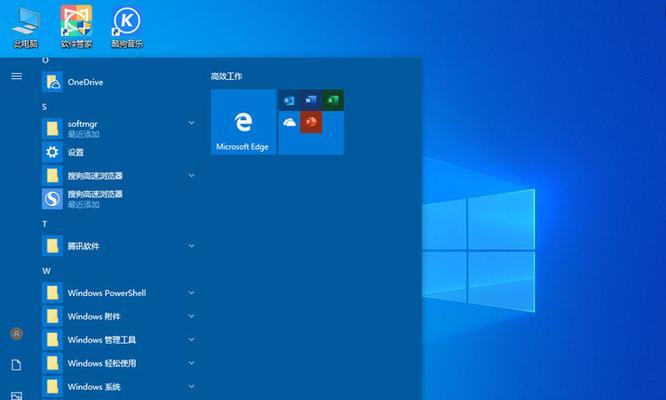Click the T letter index header
The height and width of the screenshot is (400, 666).
[x=44, y=224]
